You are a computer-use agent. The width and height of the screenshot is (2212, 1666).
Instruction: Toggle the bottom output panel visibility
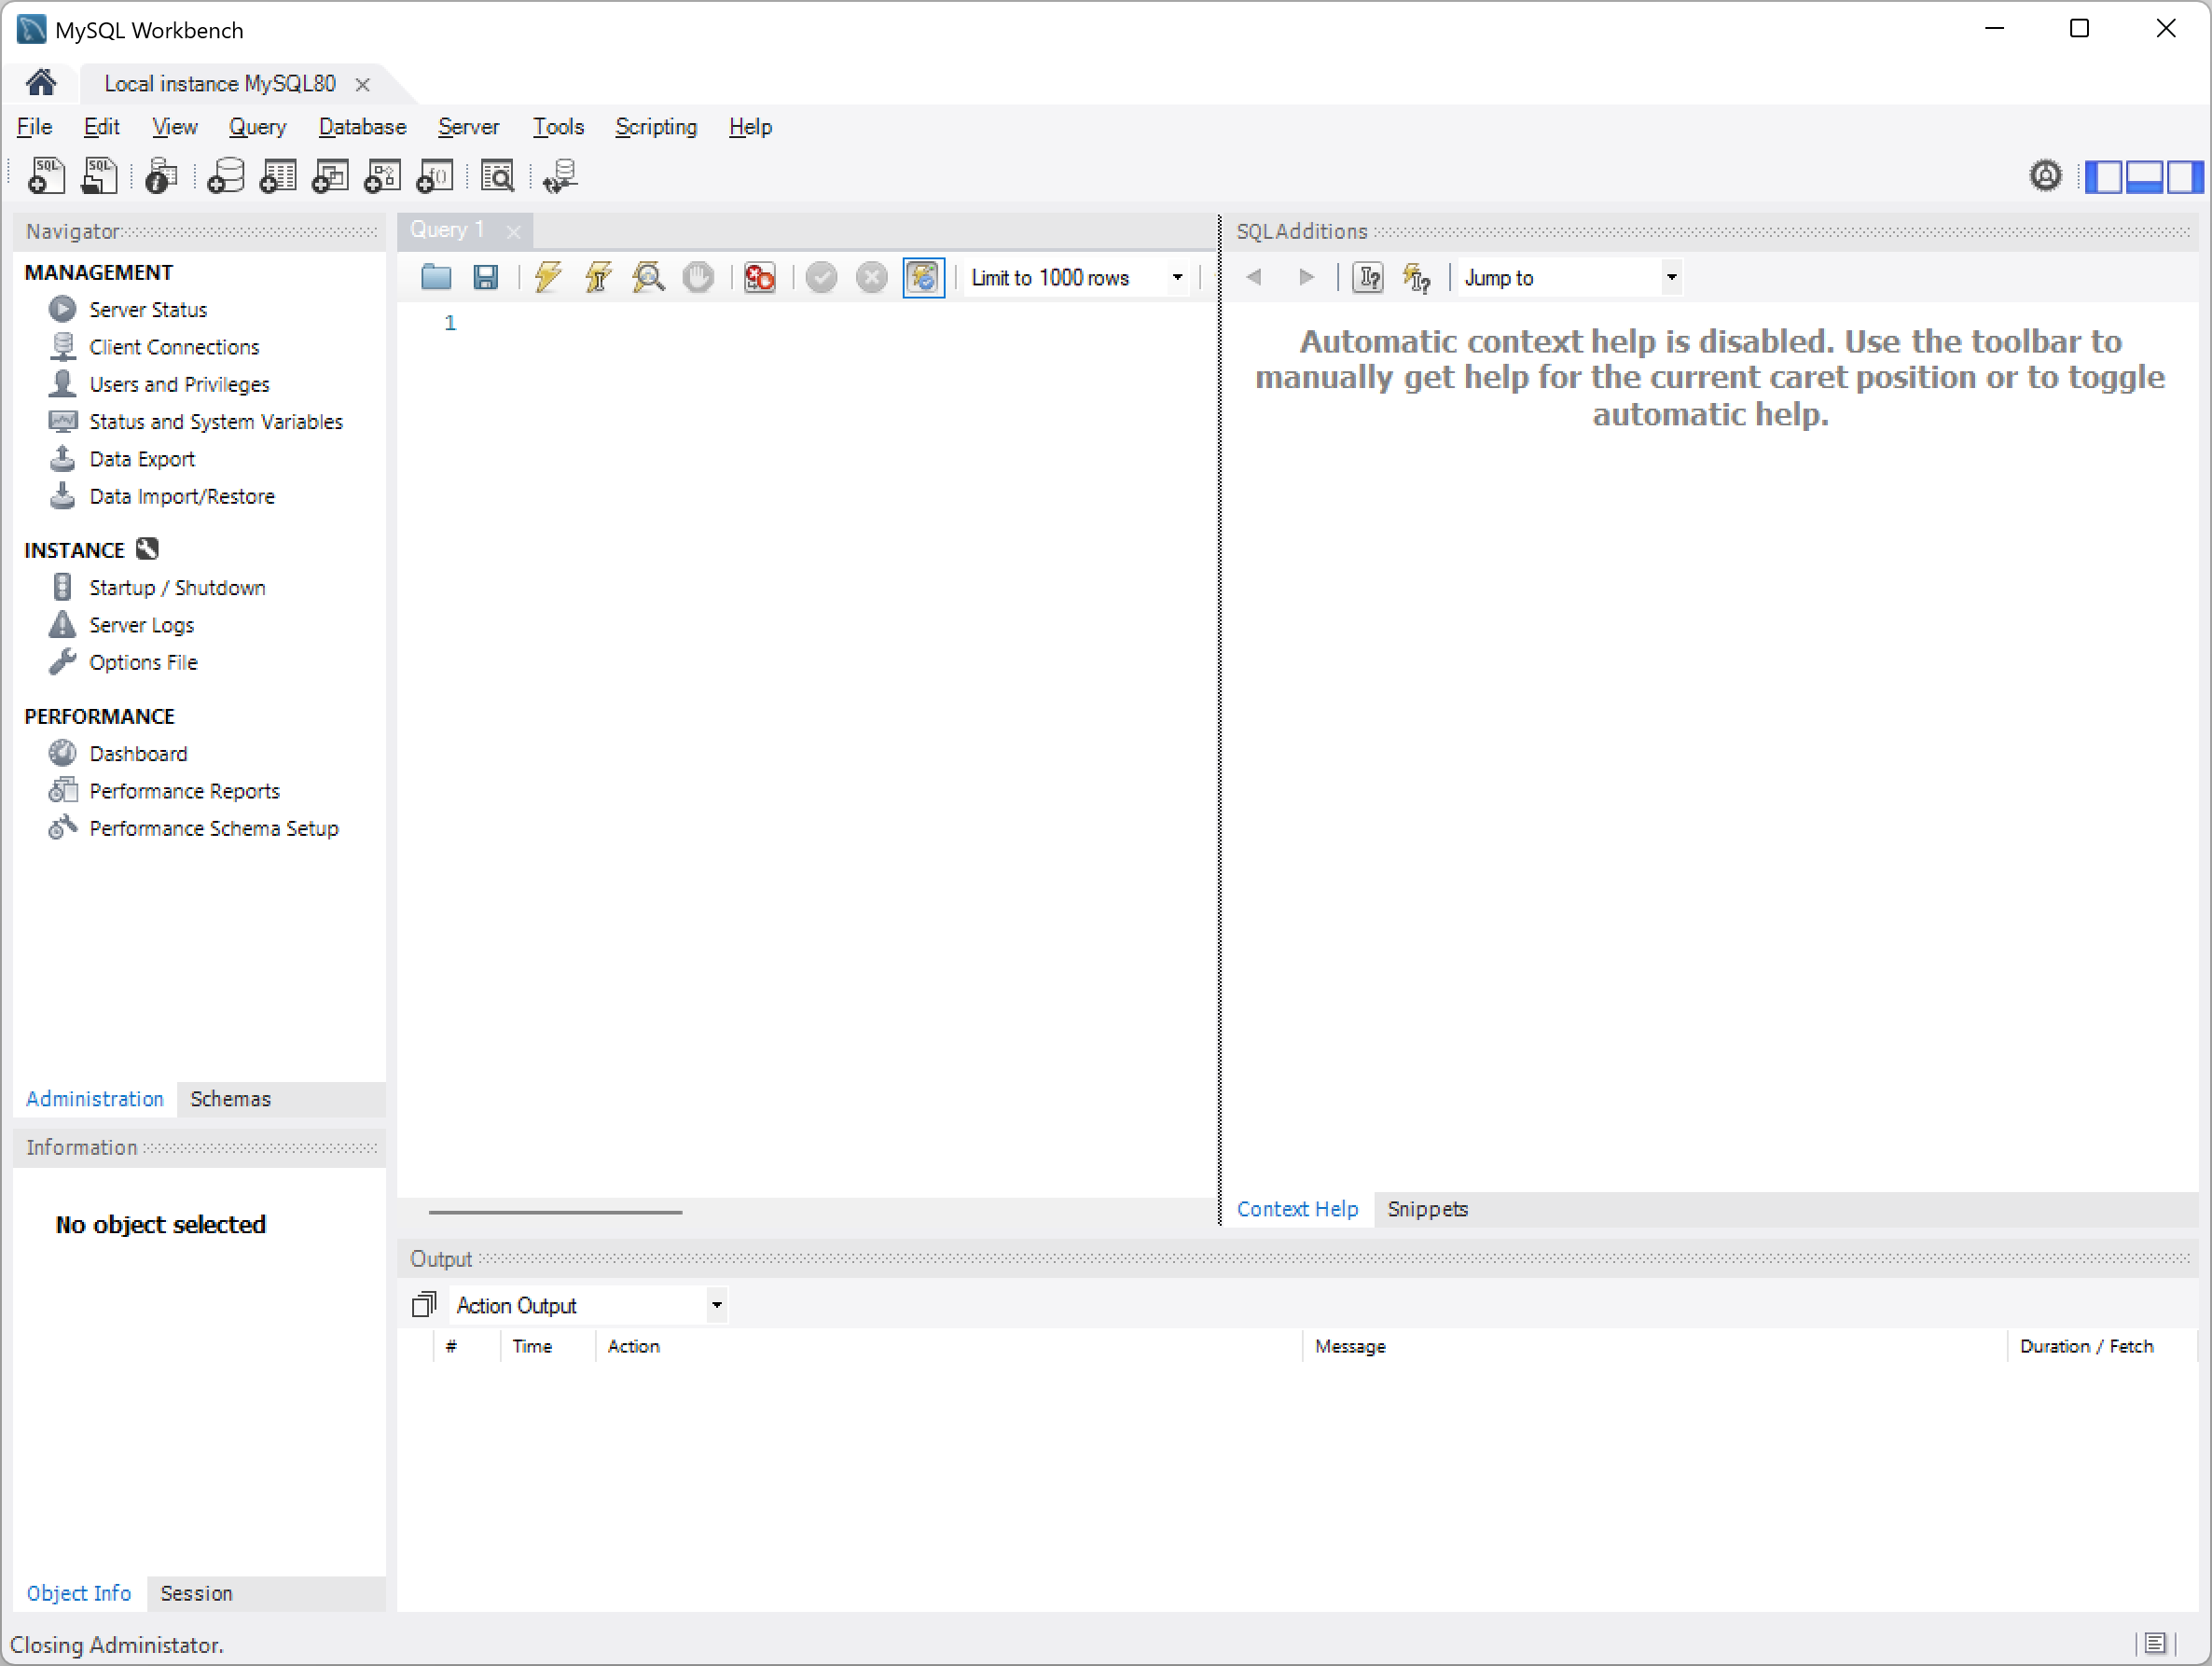click(x=2144, y=177)
